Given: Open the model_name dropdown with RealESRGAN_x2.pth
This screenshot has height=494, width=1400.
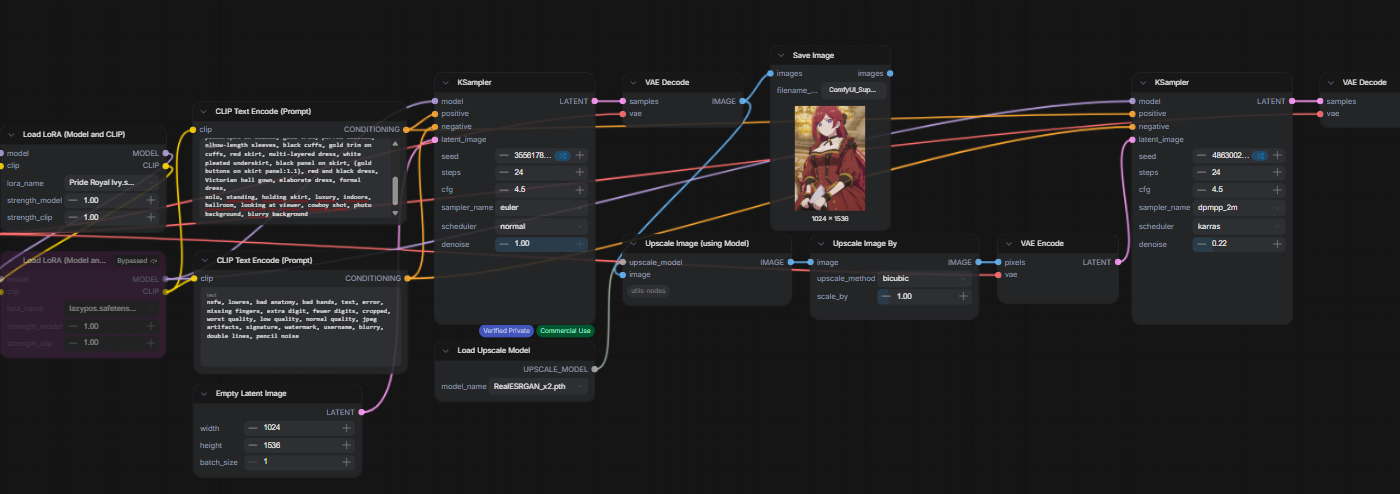Looking at the screenshot, I should coord(539,386).
